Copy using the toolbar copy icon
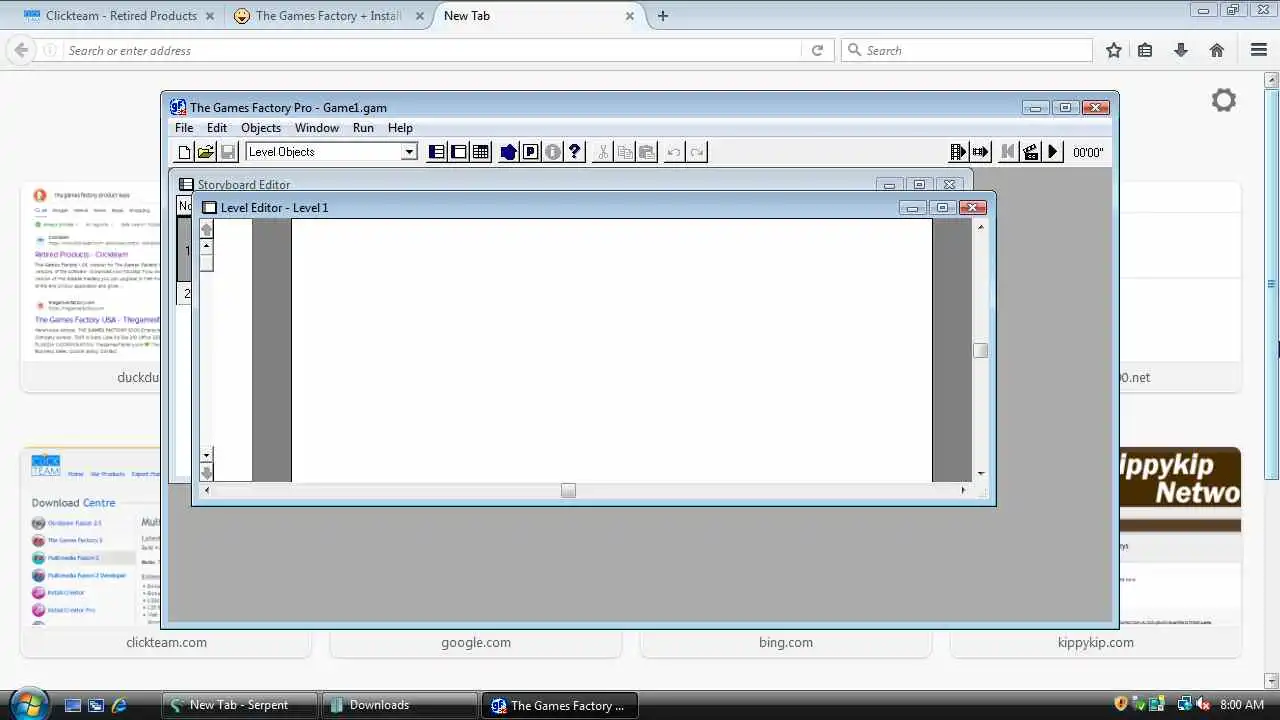The image size is (1280, 720). (x=625, y=152)
